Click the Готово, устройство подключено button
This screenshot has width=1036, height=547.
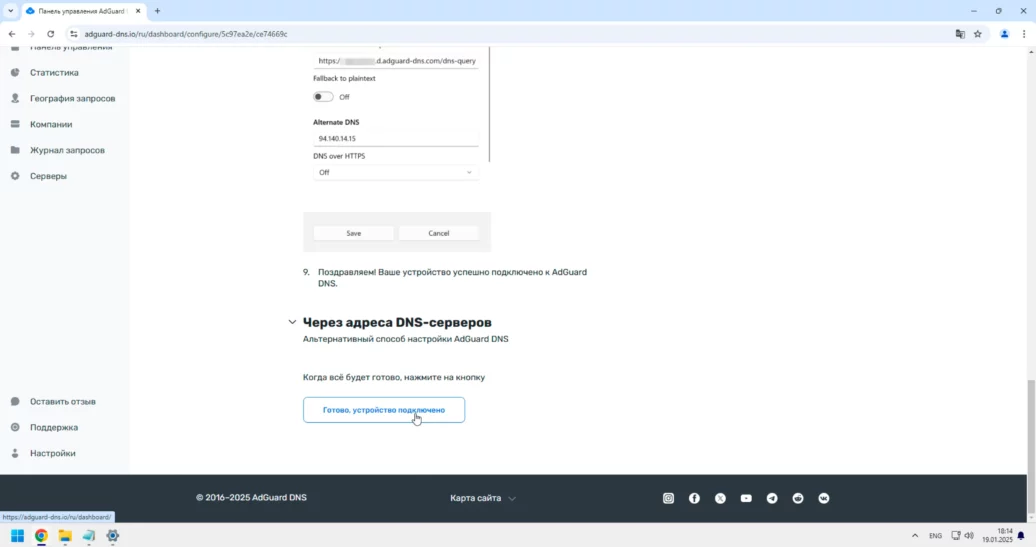(x=384, y=410)
